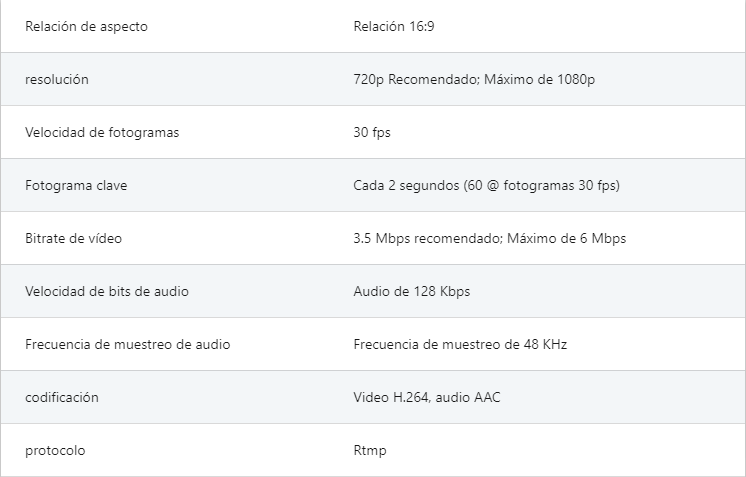
Task: Select the 'Rtmp' protocol value
Action: [370, 450]
